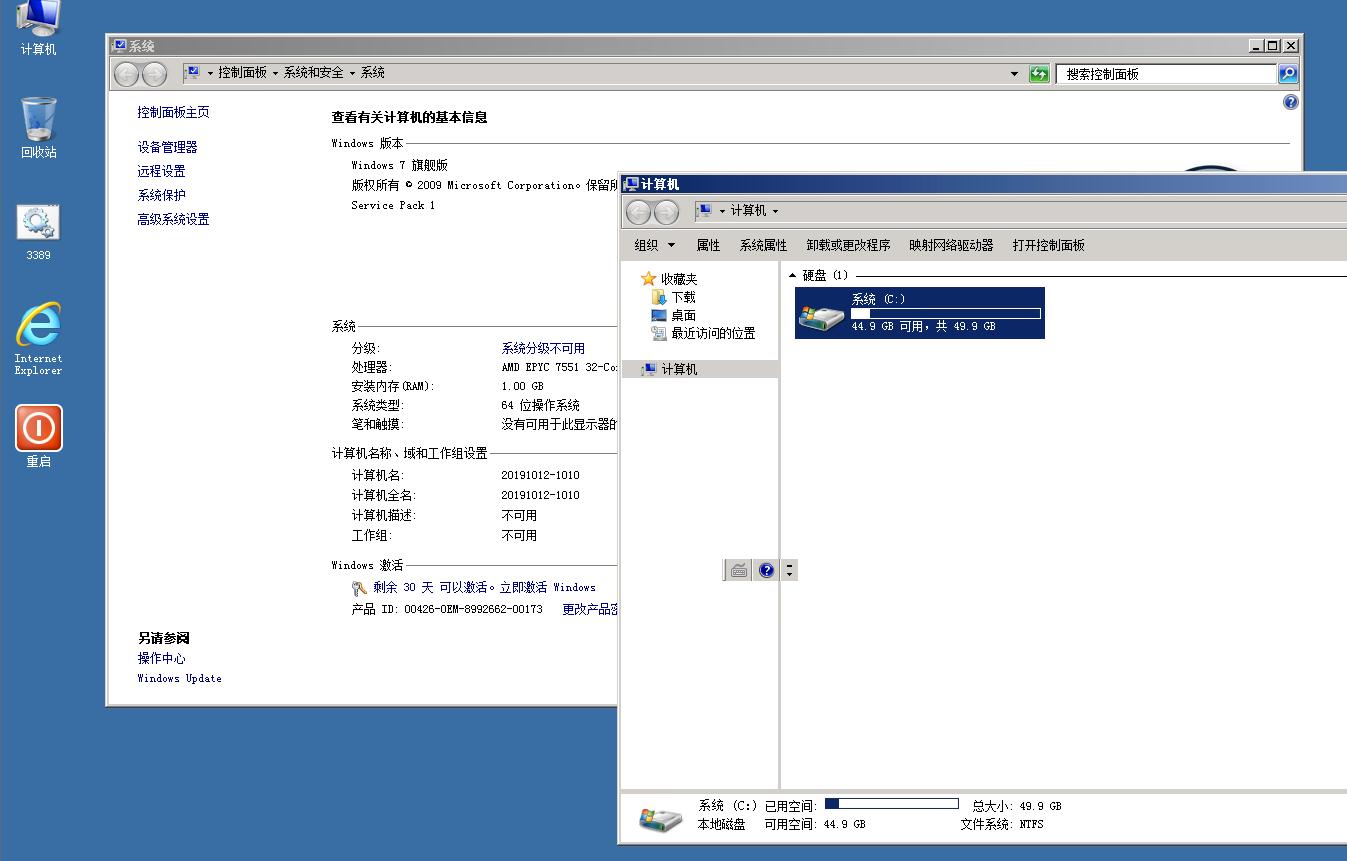Open the 组织 dropdown menu
Viewport: 1347px width, 861px height.
point(655,245)
